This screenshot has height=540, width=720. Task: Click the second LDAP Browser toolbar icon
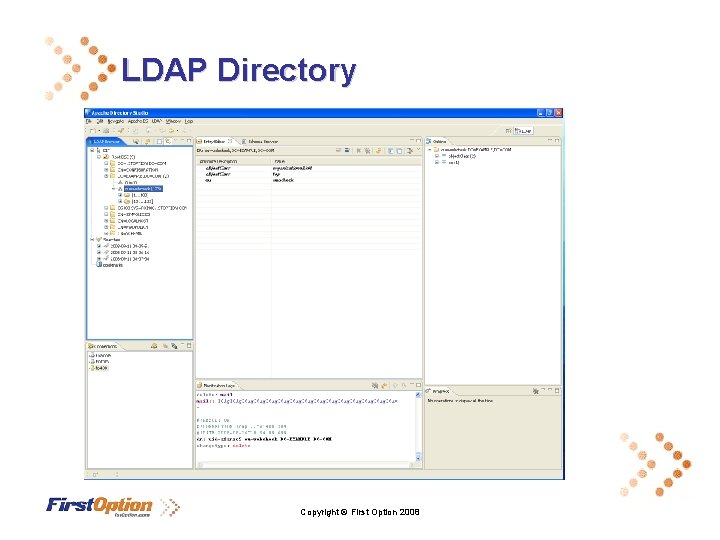click(147, 141)
